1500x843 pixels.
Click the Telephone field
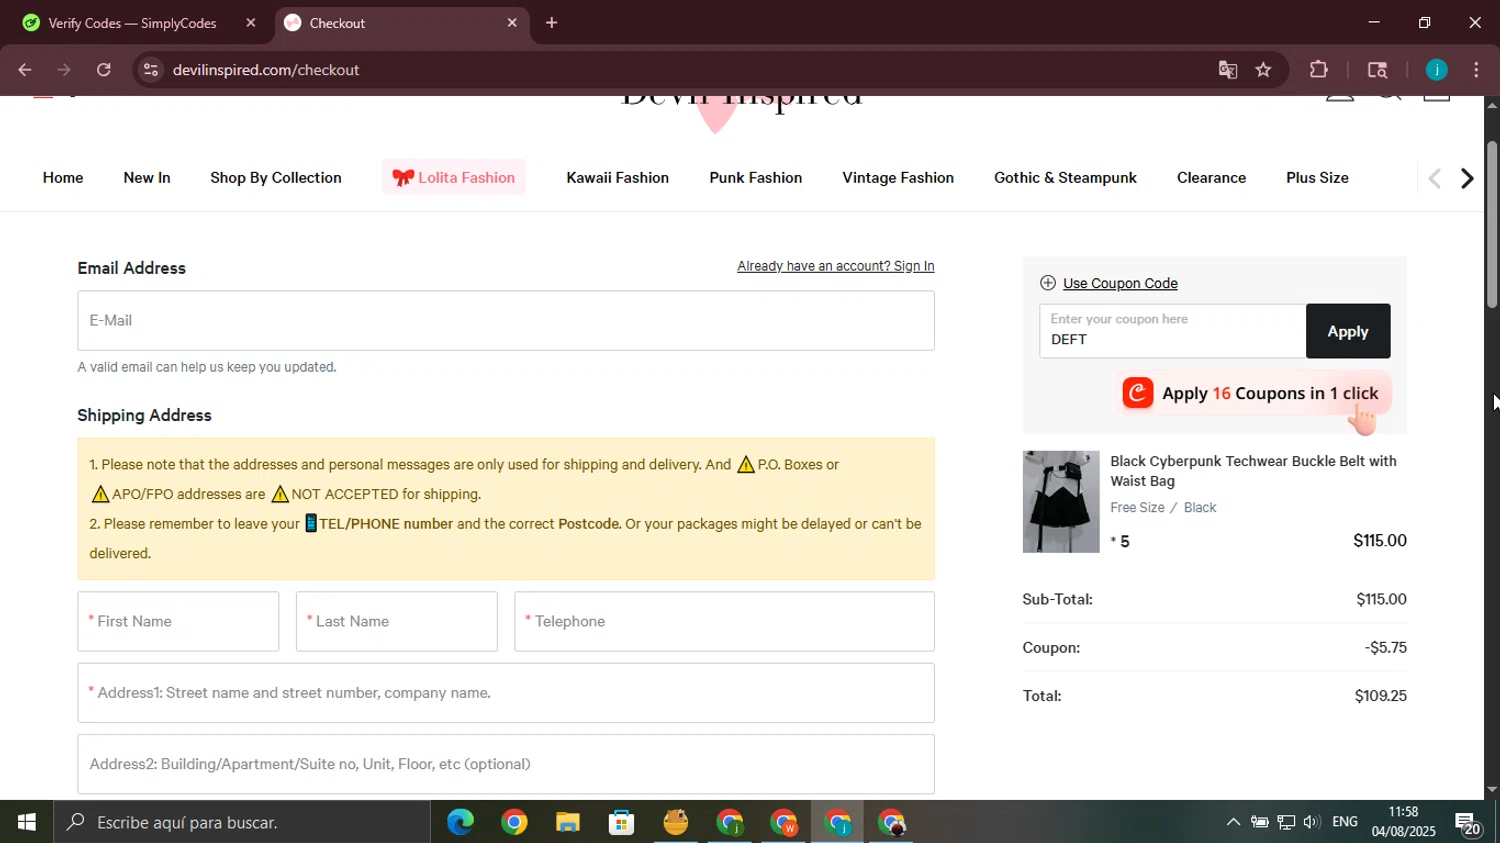[724, 622]
